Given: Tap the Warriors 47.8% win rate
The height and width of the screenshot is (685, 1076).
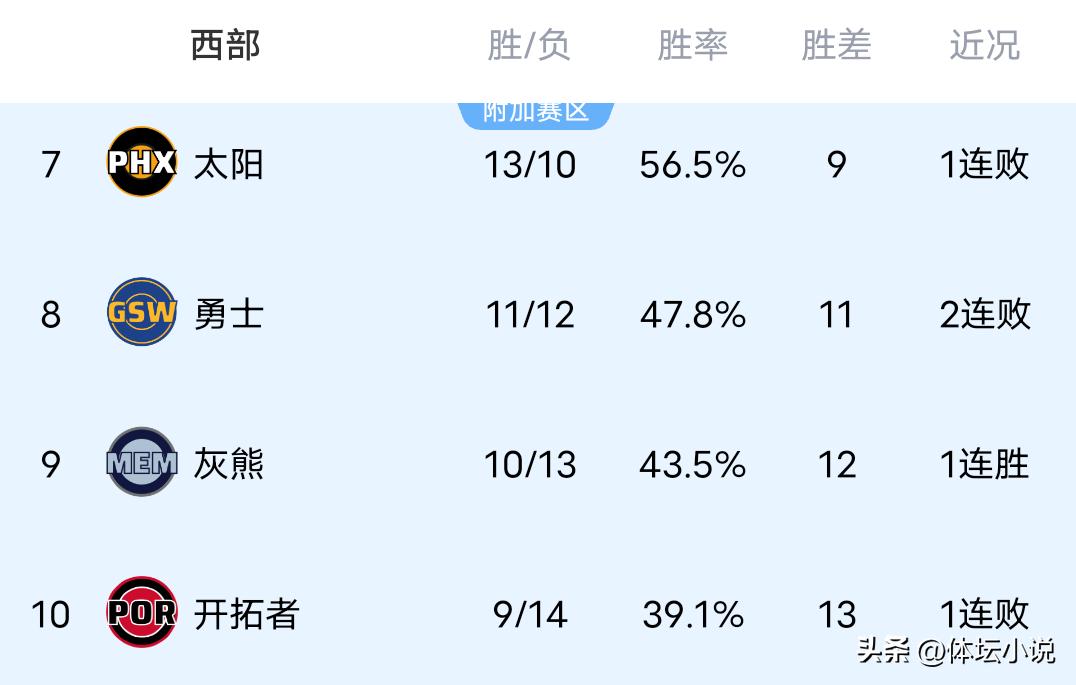Looking at the screenshot, I should pos(693,315).
